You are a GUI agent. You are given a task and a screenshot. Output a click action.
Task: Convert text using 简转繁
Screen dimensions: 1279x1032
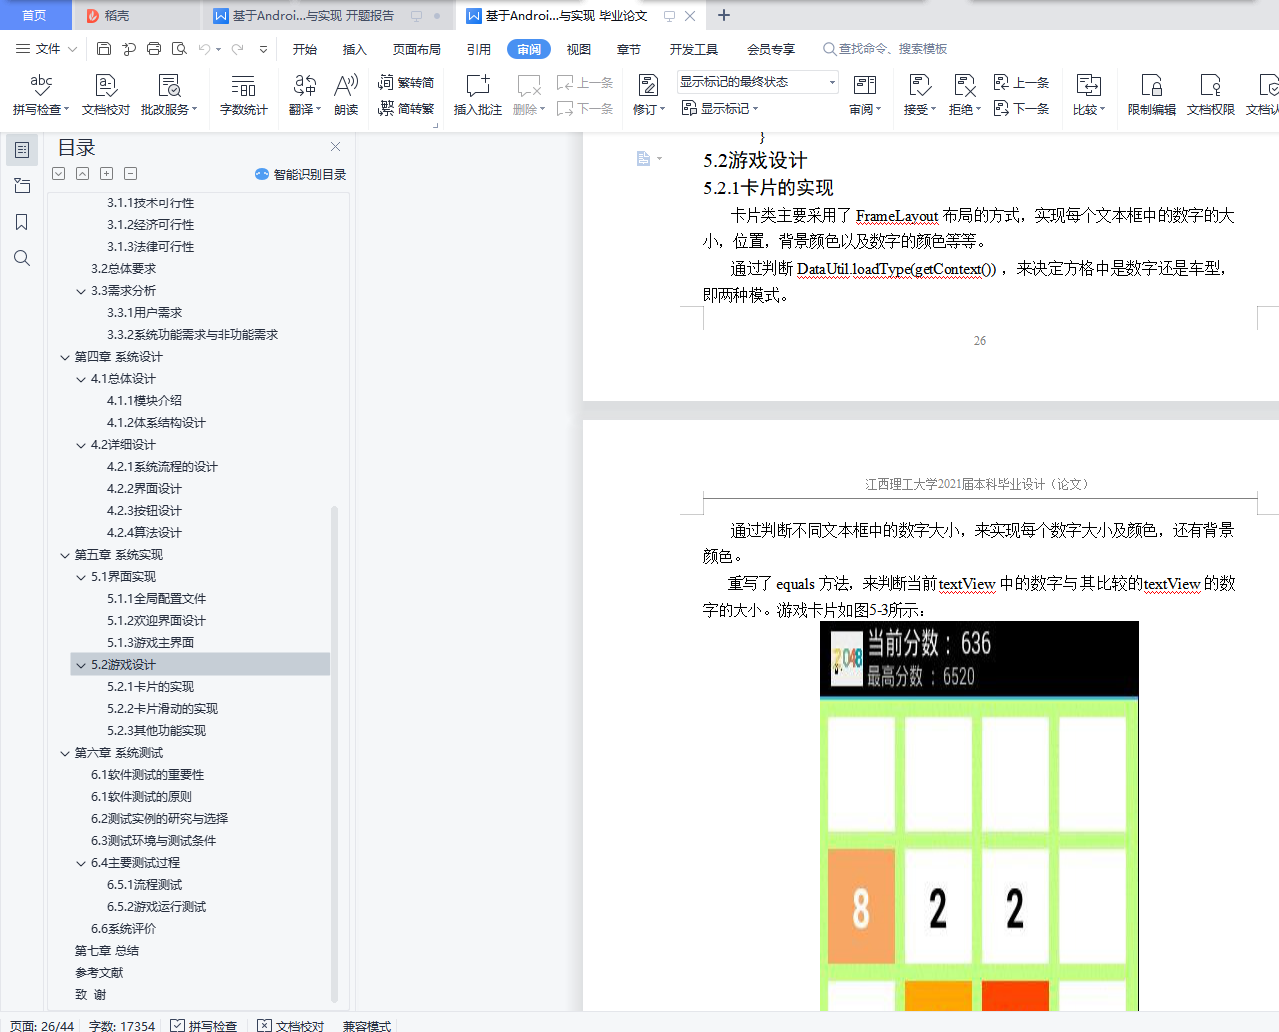pos(406,108)
